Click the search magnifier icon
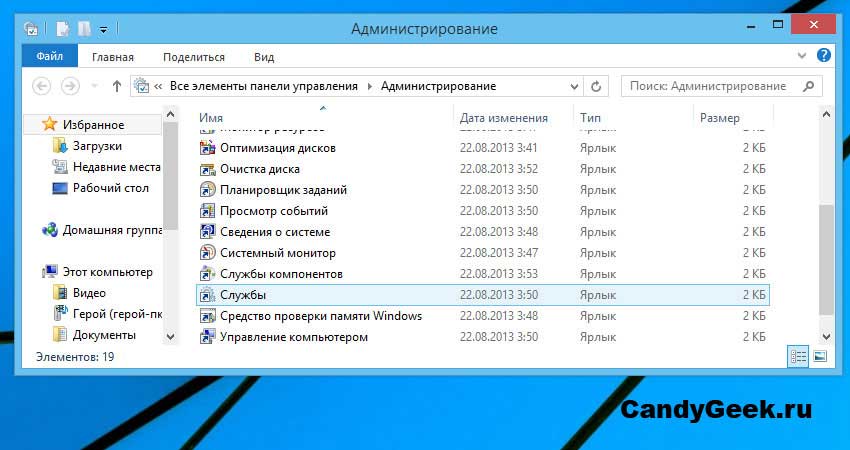 pos(808,86)
